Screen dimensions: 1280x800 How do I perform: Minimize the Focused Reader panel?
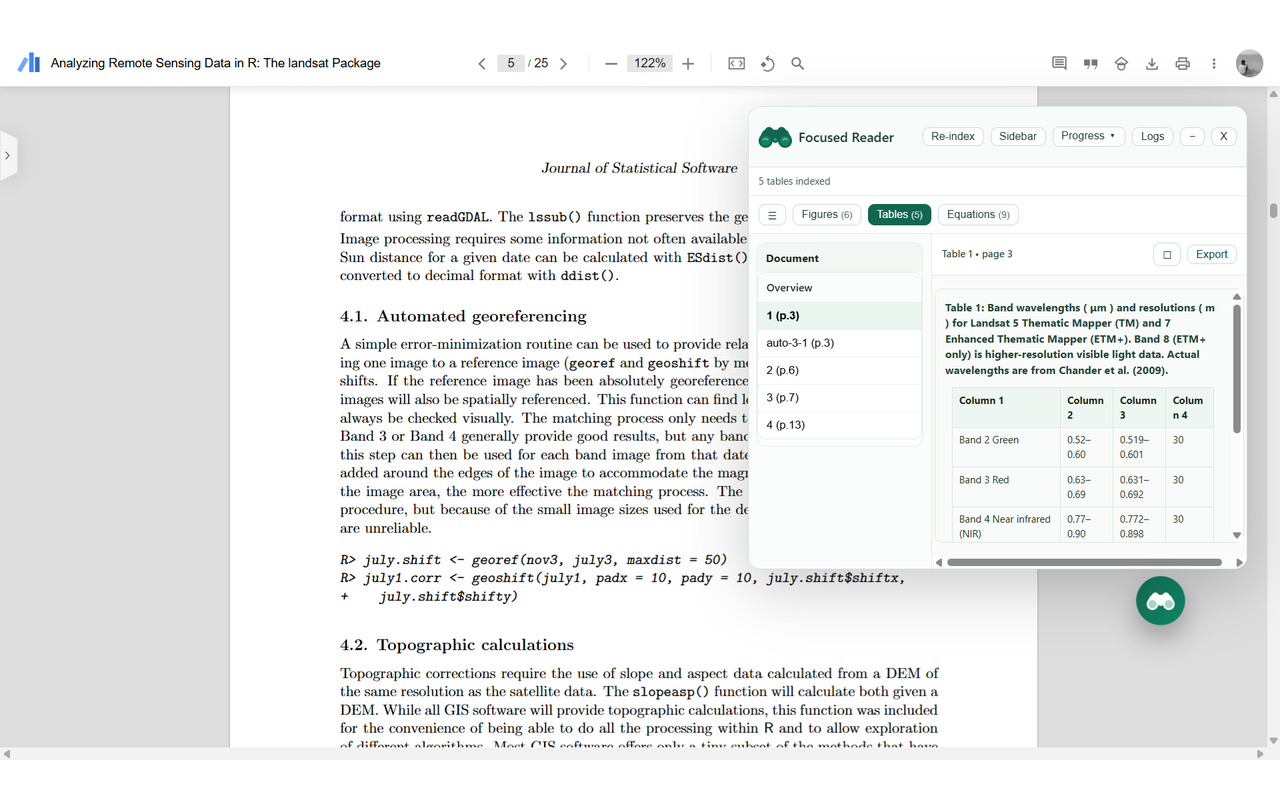1192,136
